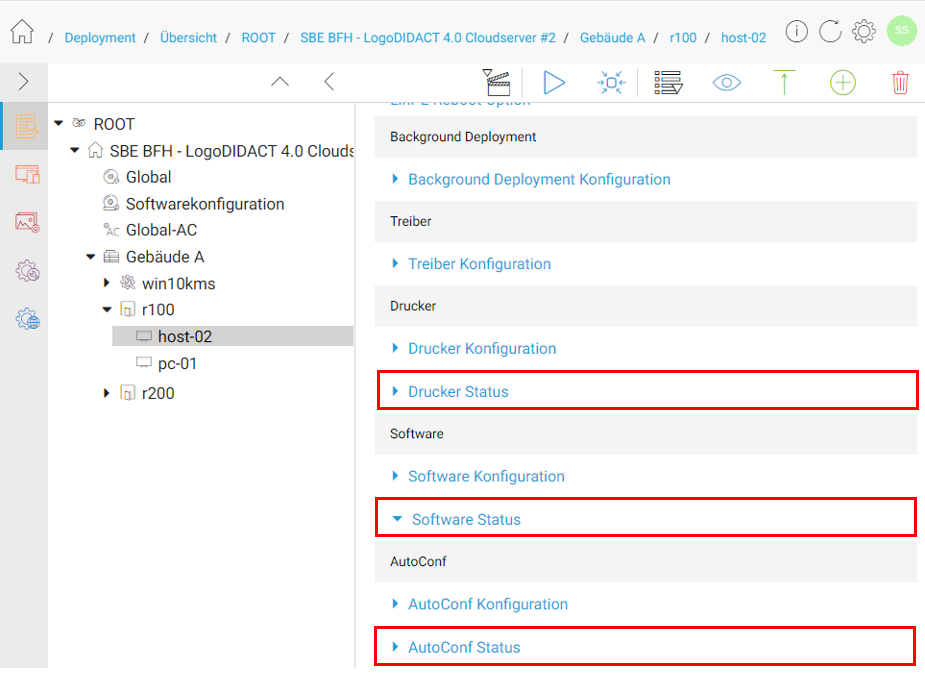The width and height of the screenshot is (925, 674).
Task: Delete with the red trash icon
Action: point(900,82)
